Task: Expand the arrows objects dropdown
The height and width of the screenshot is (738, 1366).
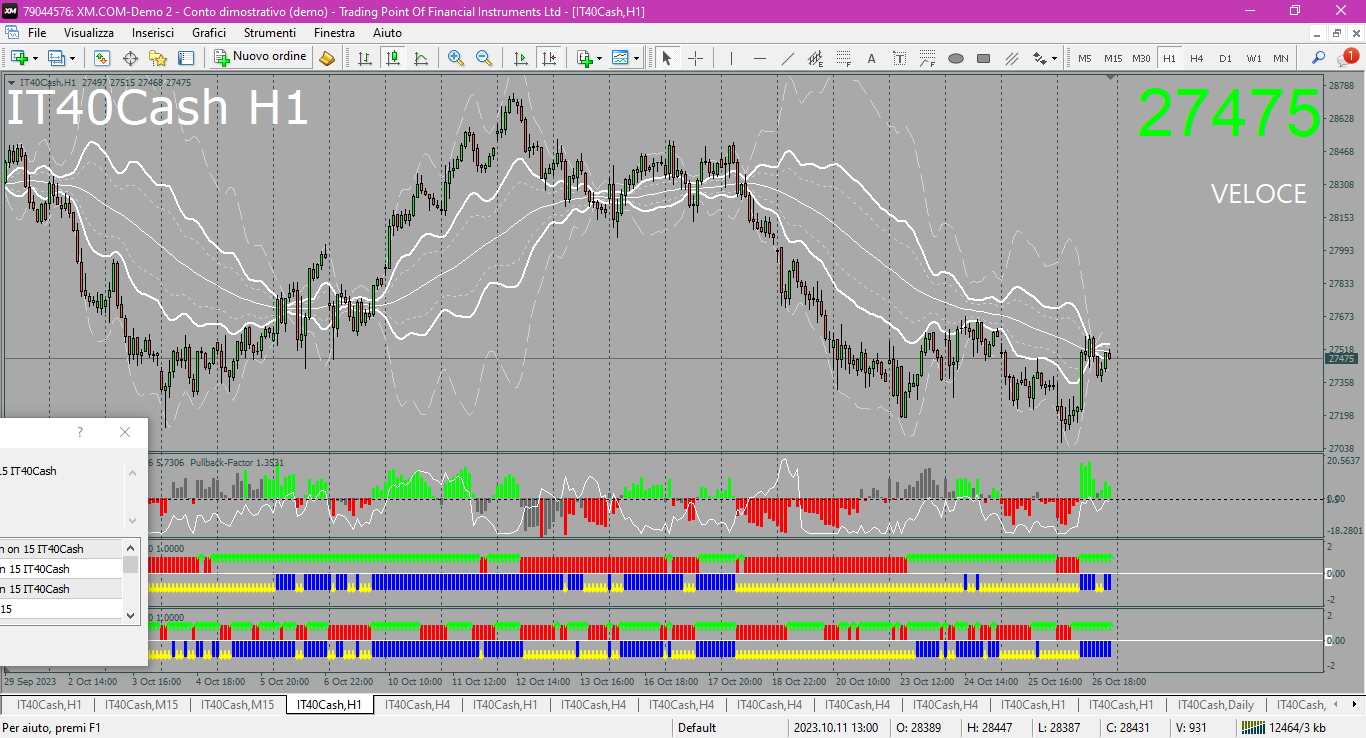Action: coord(1055,58)
